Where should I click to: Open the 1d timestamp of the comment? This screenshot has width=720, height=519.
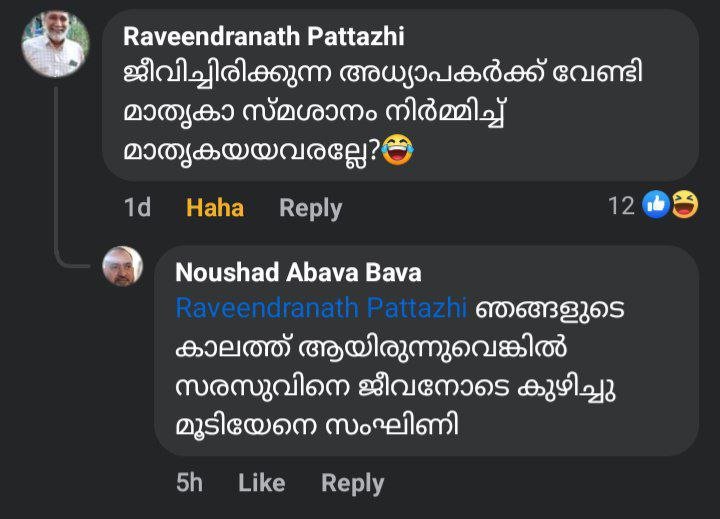click(x=137, y=207)
